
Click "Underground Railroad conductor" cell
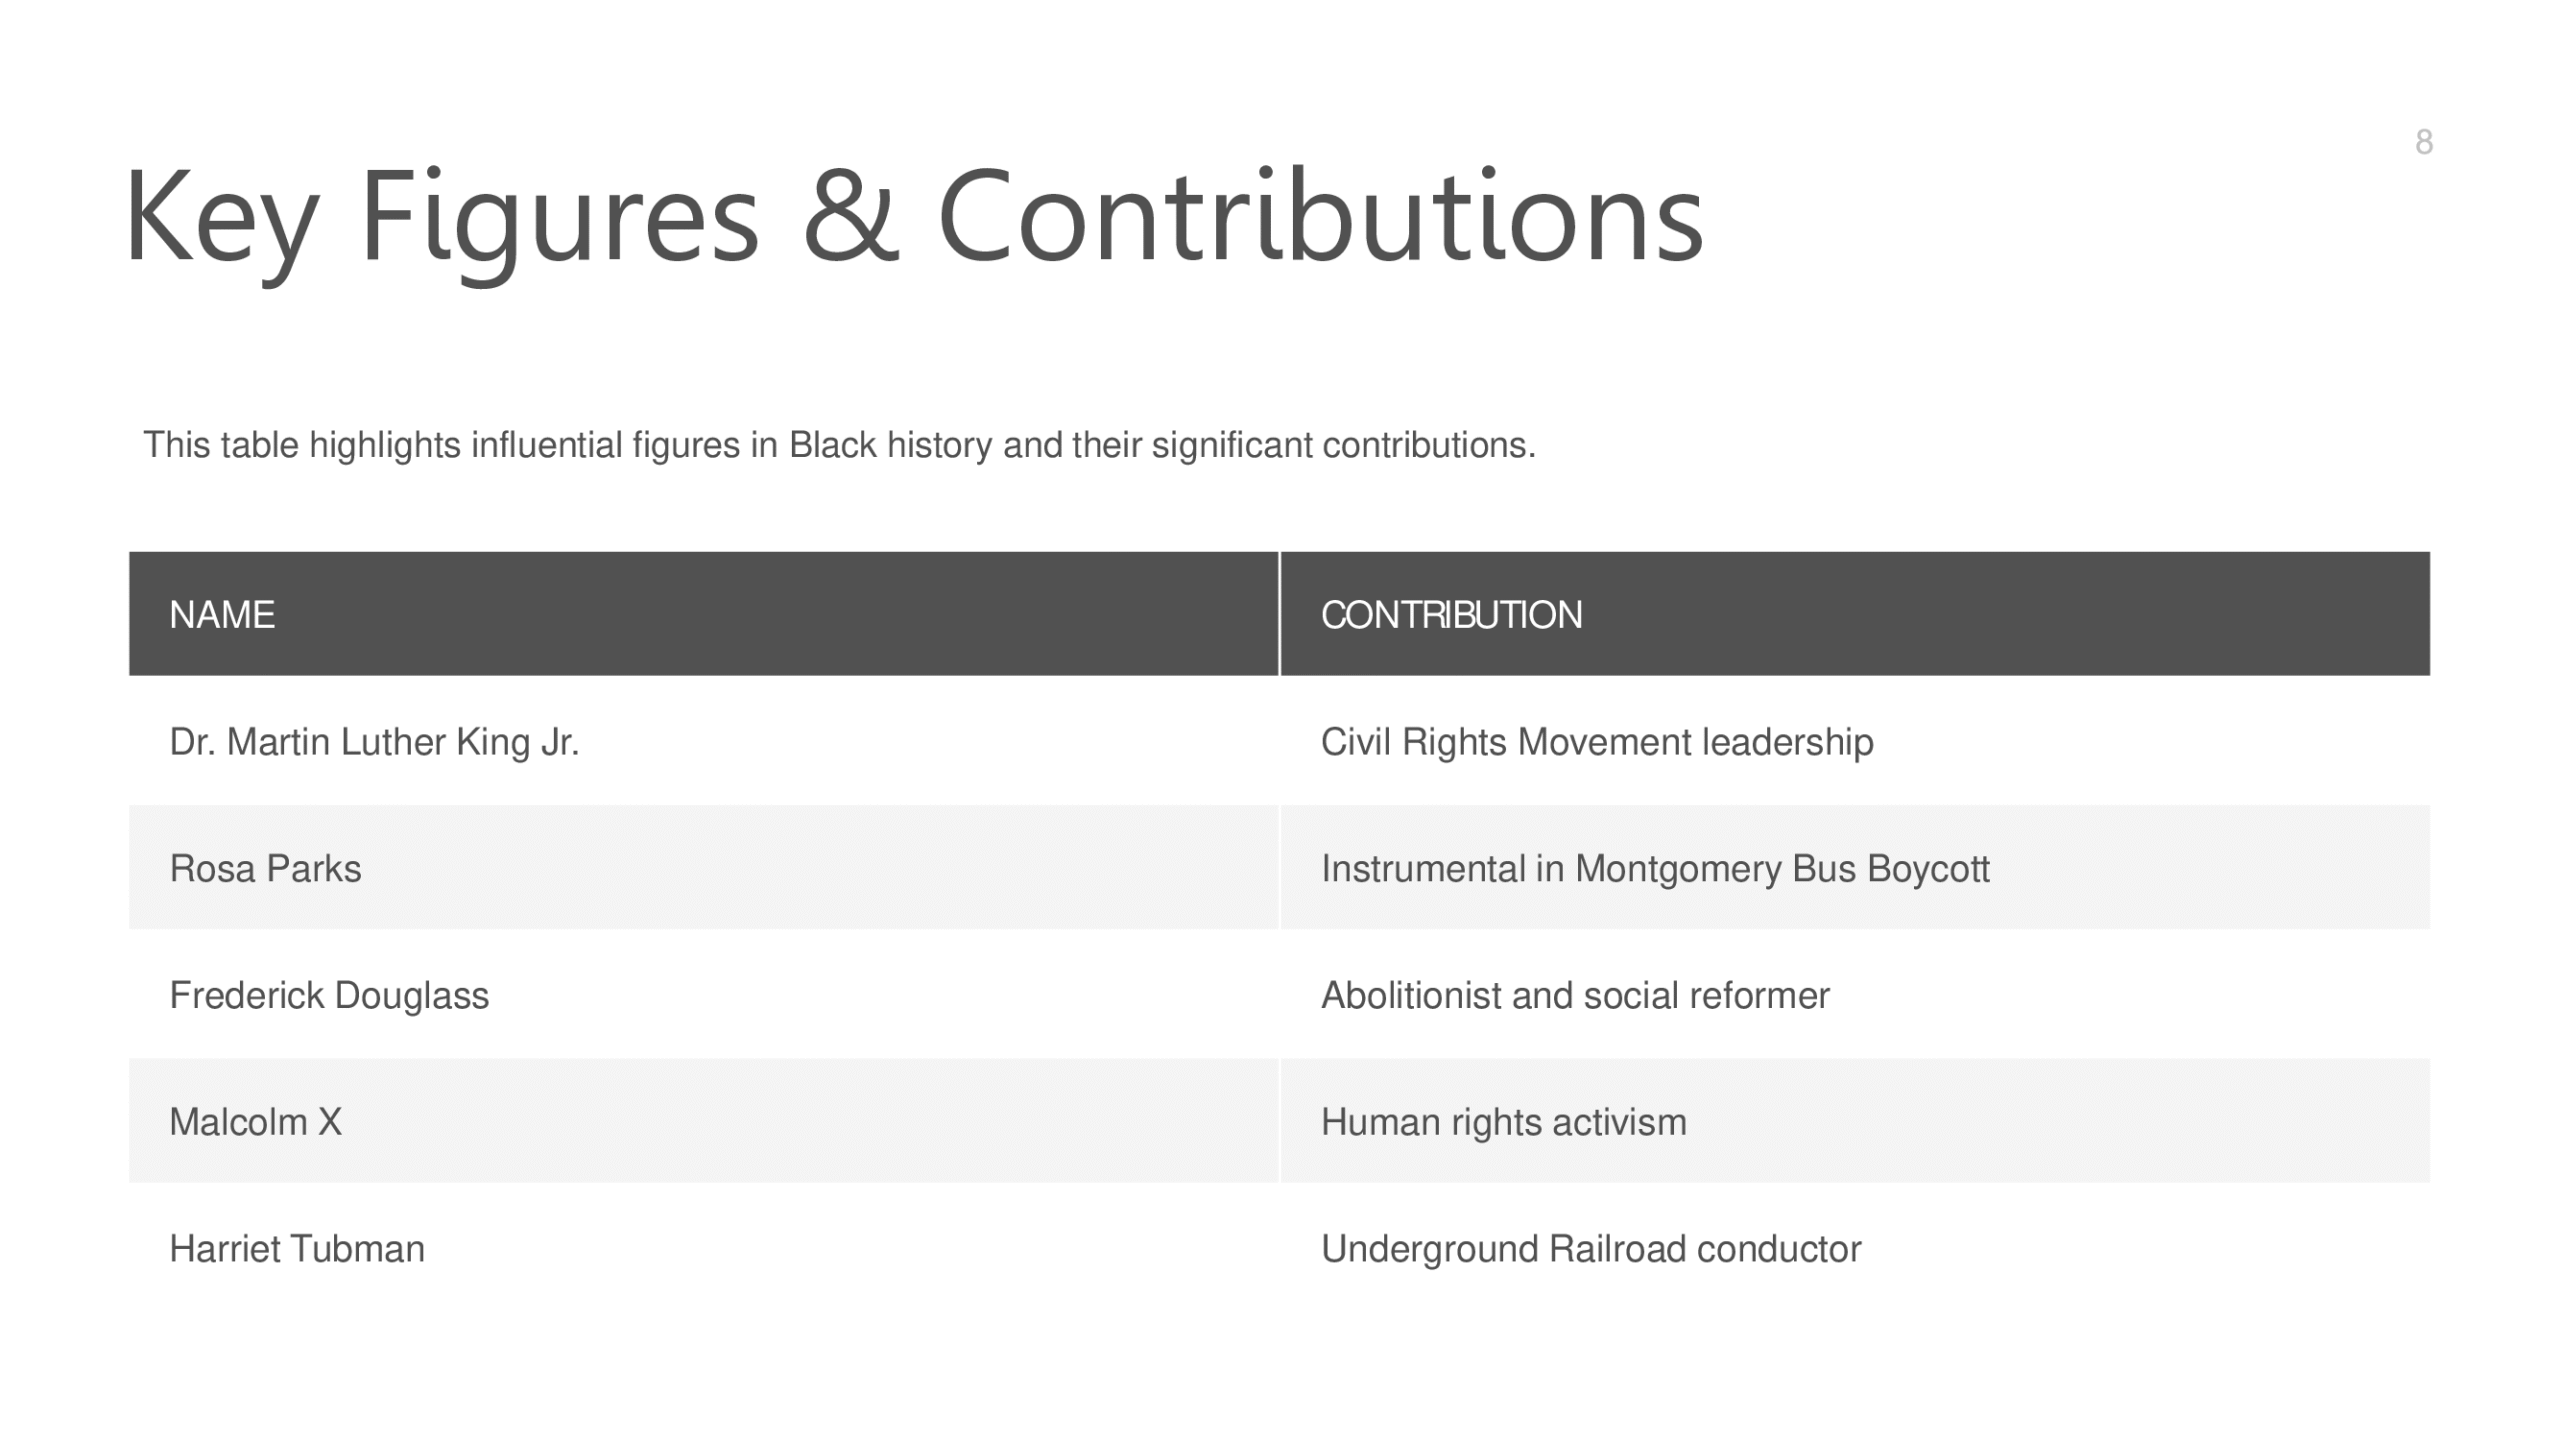click(1591, 1249)
